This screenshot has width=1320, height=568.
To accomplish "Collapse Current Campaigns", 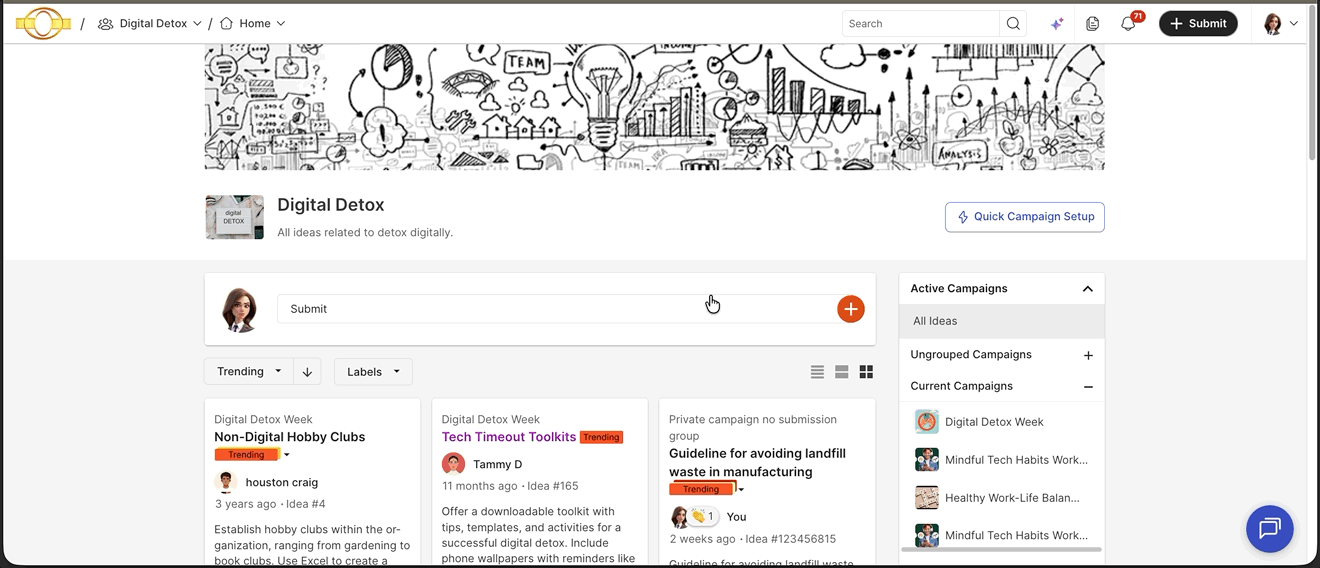I will pos(1088,387).
